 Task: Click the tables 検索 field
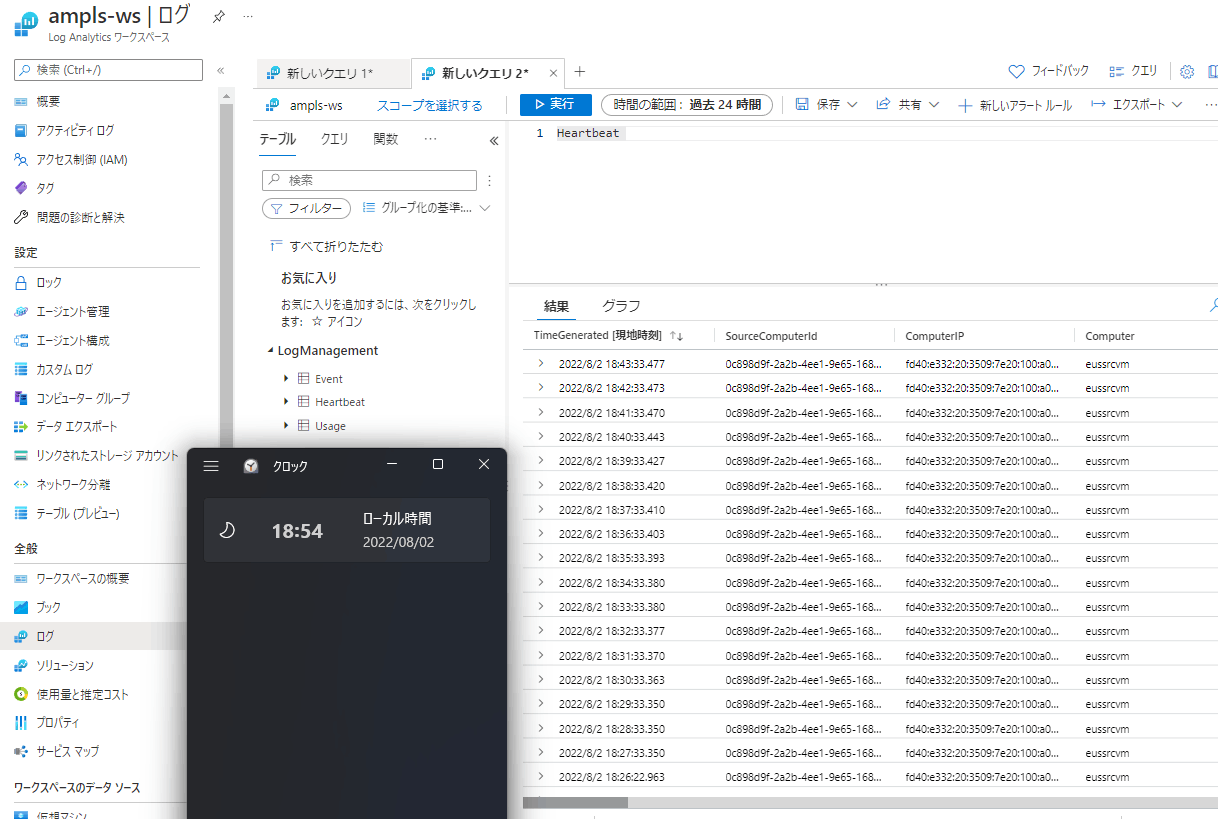pyautogui.click(x=369, y=180)
